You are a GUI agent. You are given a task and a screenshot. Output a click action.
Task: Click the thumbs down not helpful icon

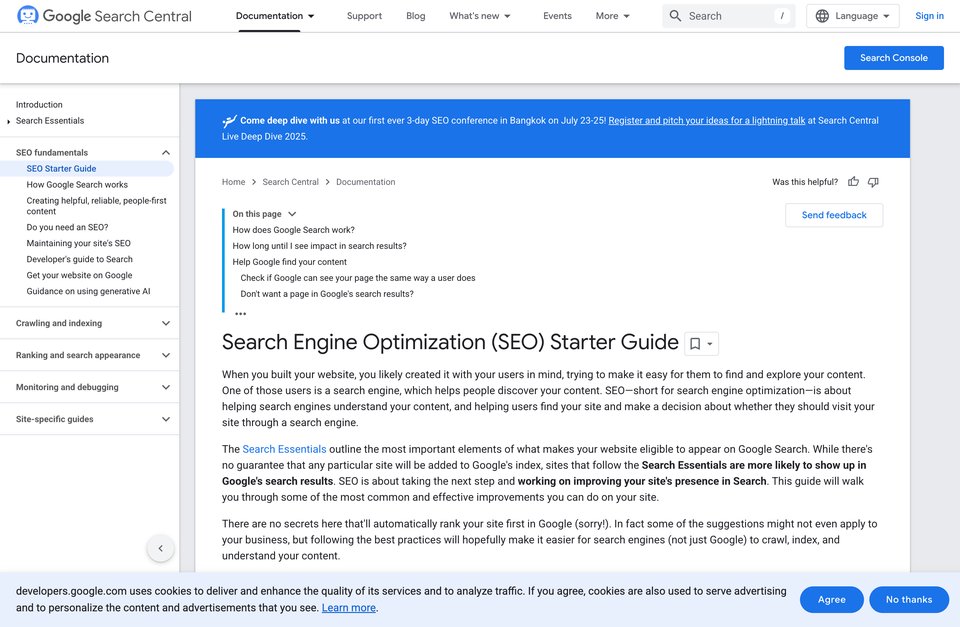click(x=873, y=182)
